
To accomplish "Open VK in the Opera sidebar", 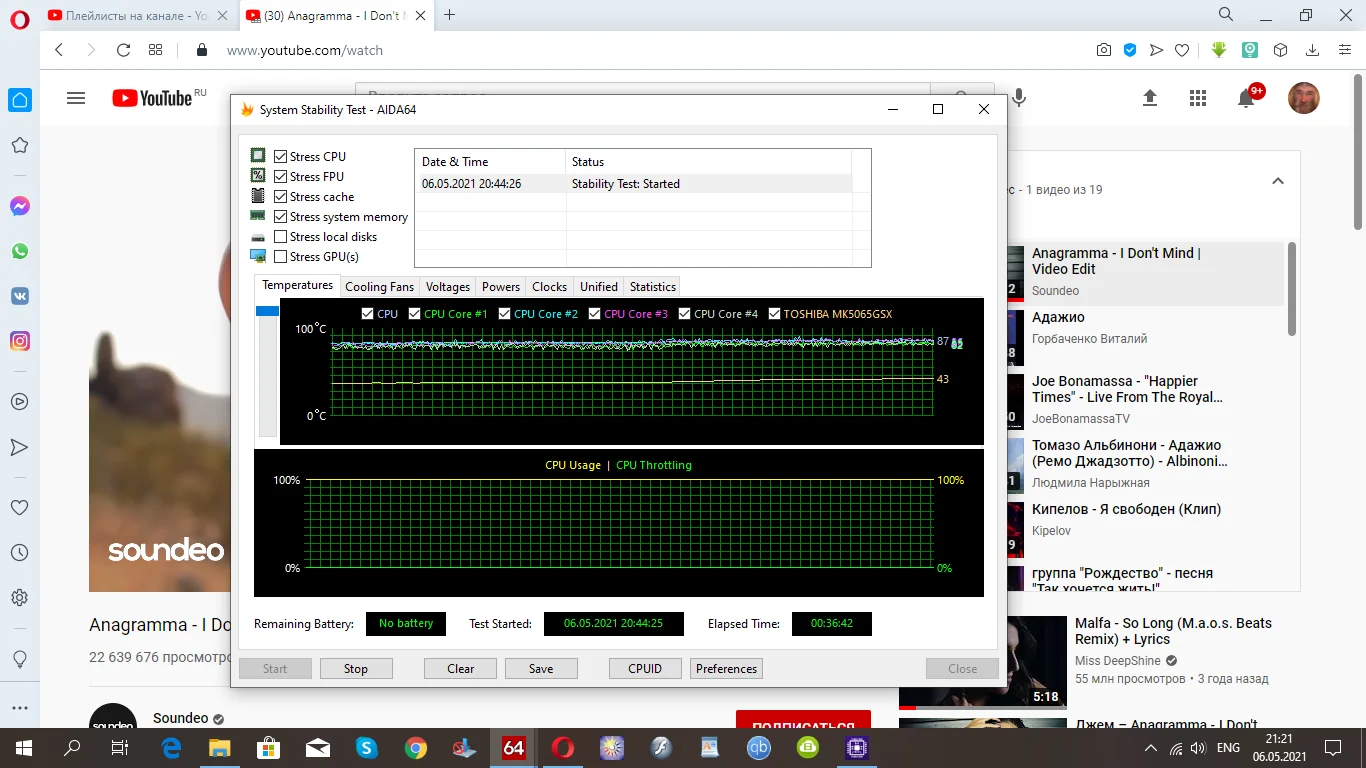I will point(20,296).
